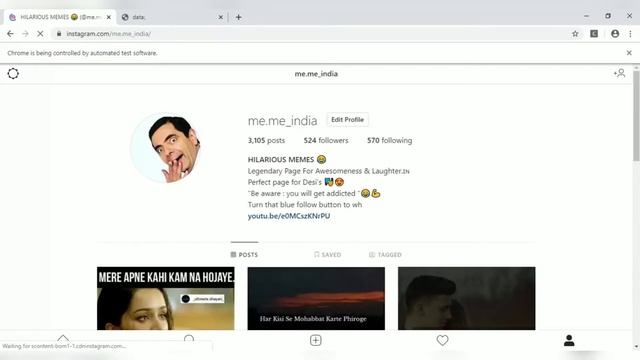The image size is (640, 360).
Task: Click the Legendary Page For Awesomeness bio line
Action: 329,171
